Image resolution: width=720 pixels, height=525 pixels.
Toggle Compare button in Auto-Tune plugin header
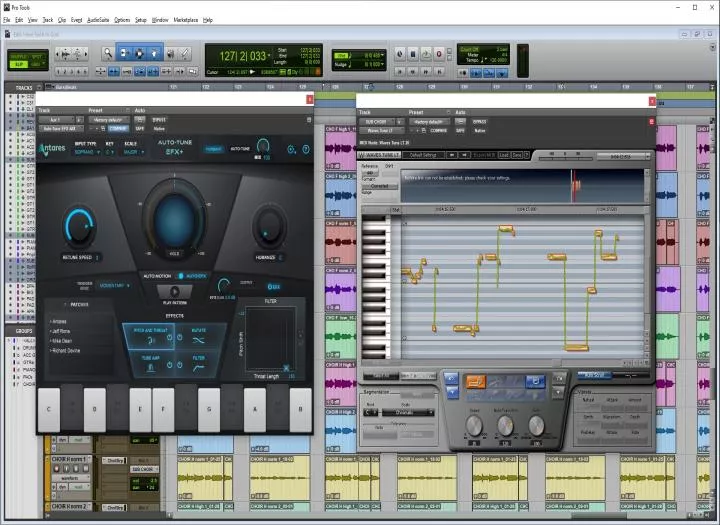[x=118, y=129]
